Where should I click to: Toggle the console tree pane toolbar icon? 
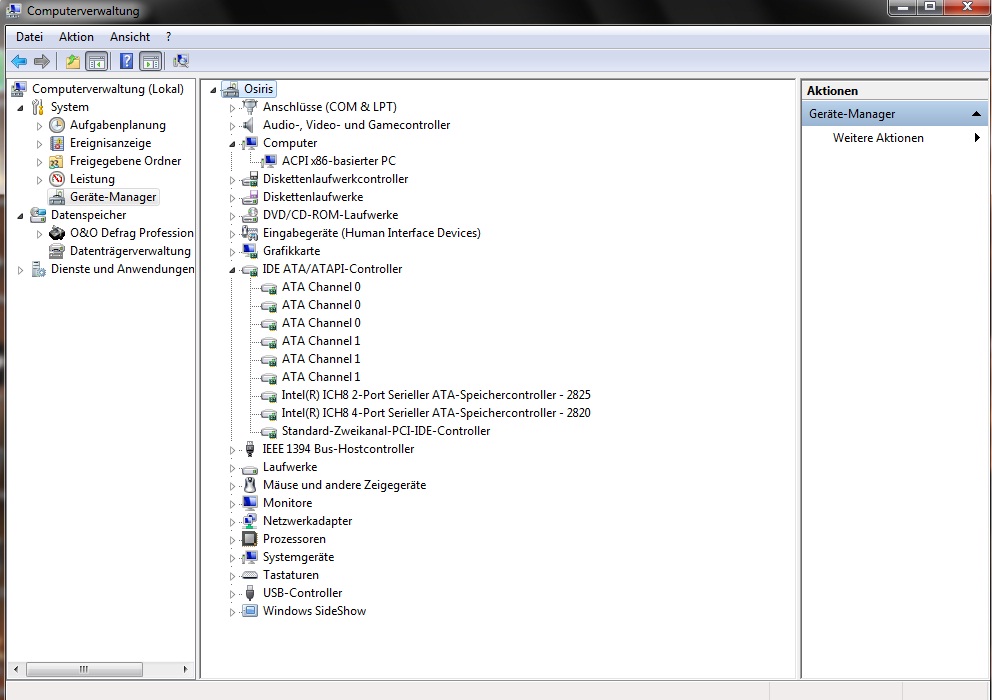pos(97,61)
